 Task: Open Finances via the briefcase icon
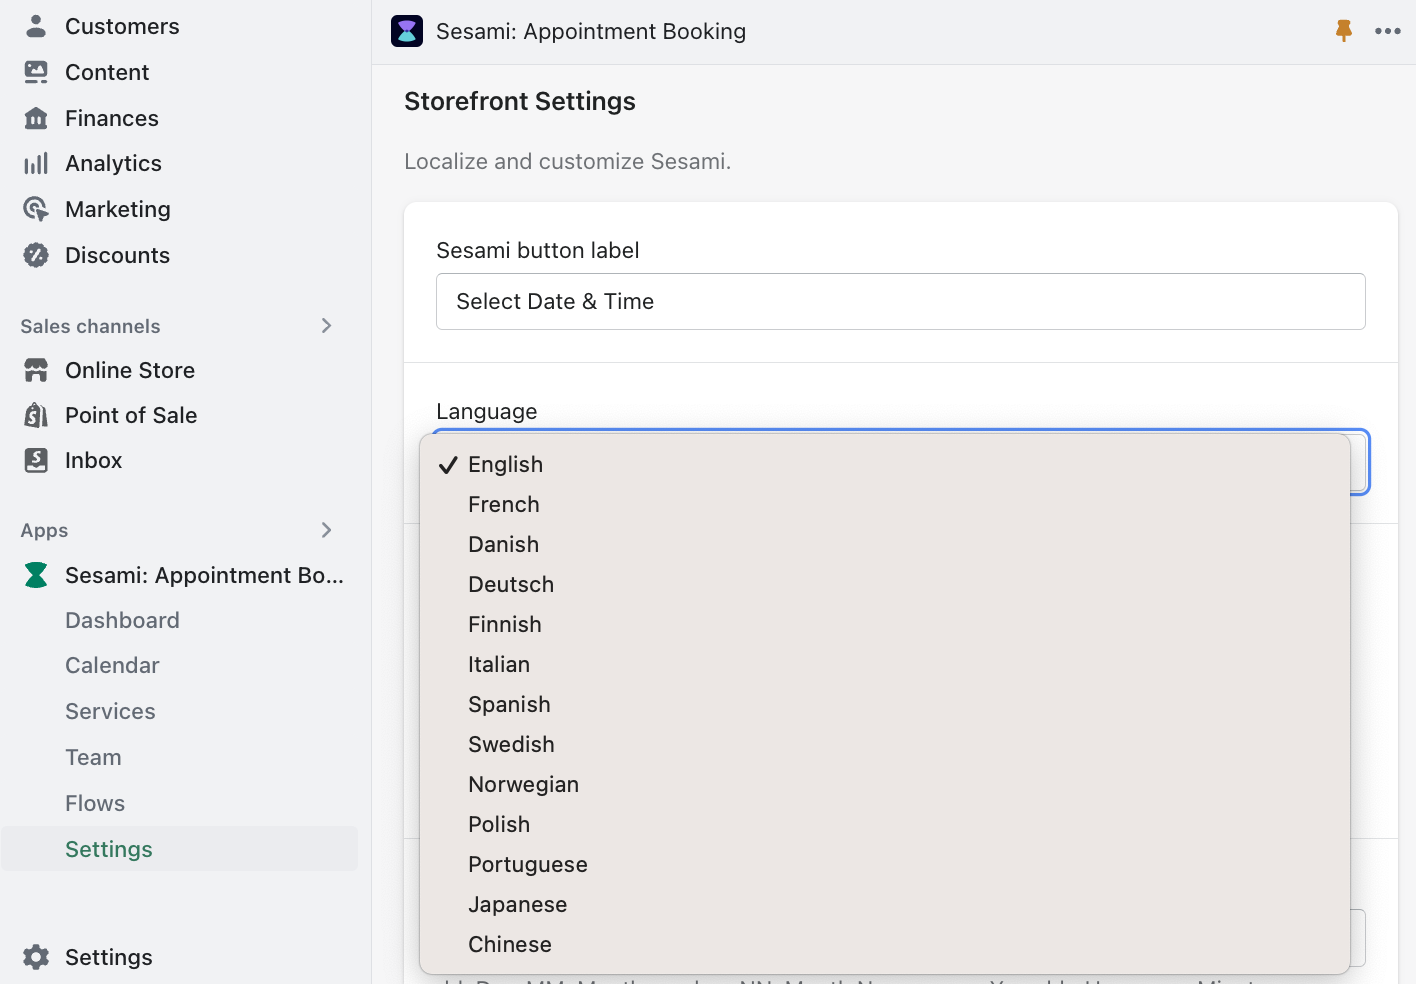point(35,117)
